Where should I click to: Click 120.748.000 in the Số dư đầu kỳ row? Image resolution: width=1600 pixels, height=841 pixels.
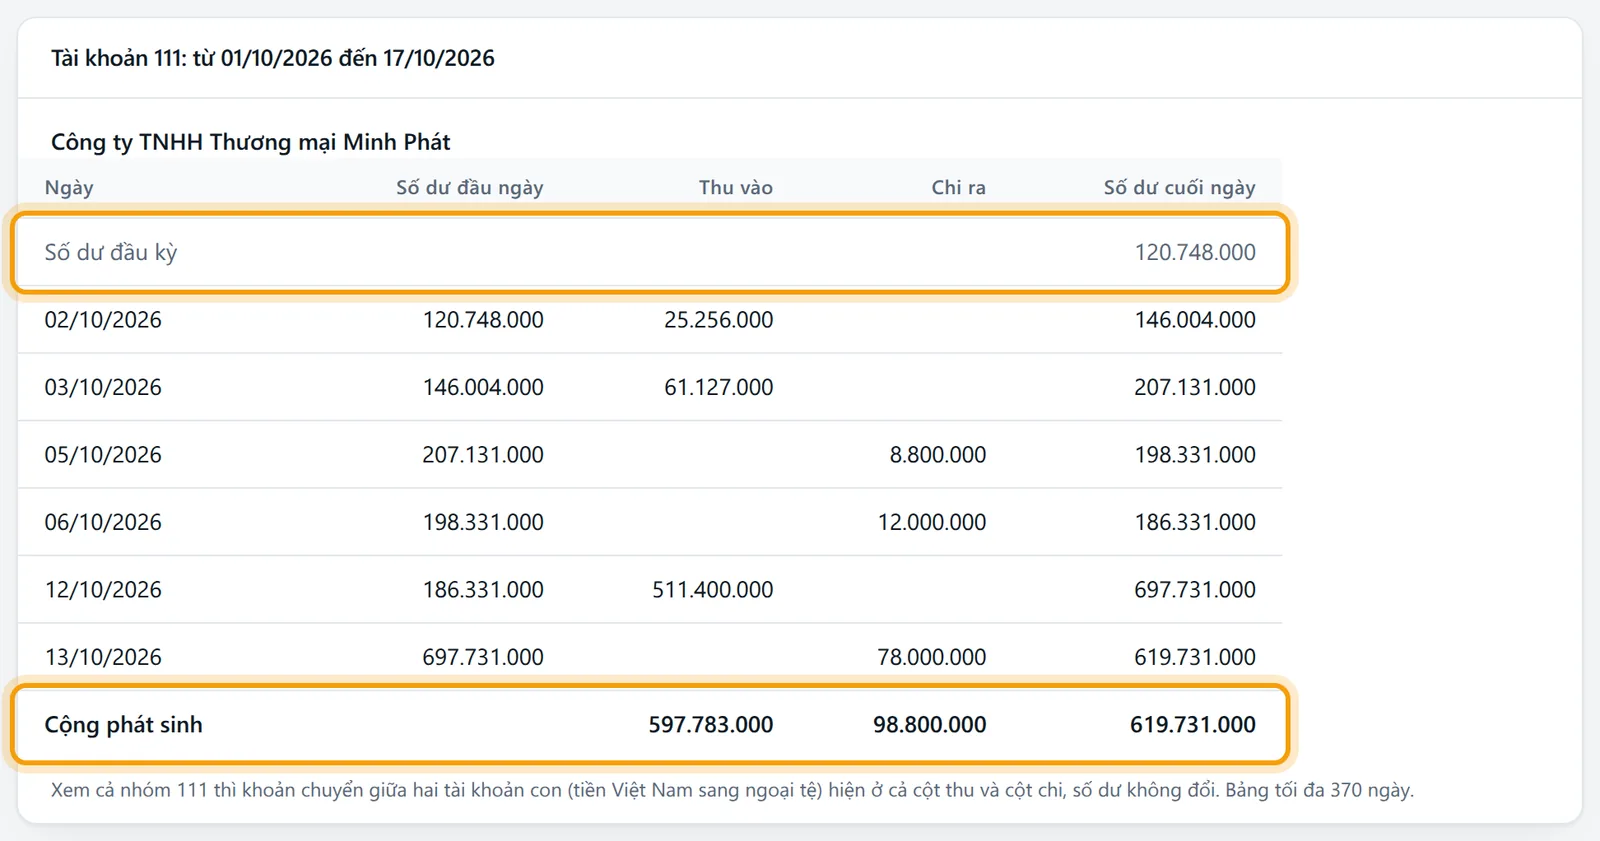tap(1195, 252)
